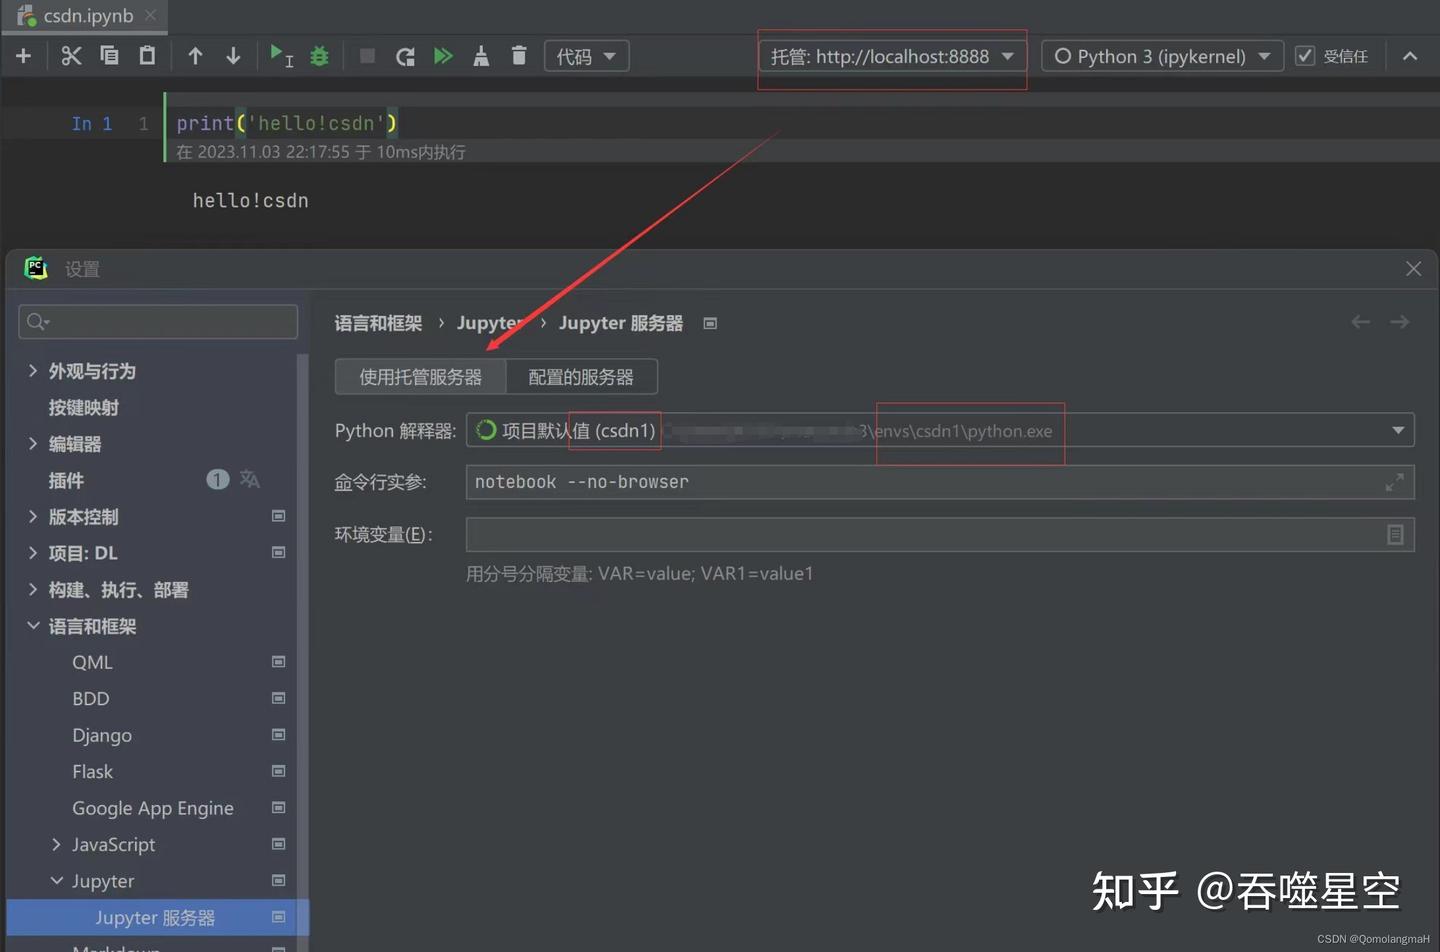
Task: Expand 外观与行为 in the settings tree
Action: coord(33,370)
